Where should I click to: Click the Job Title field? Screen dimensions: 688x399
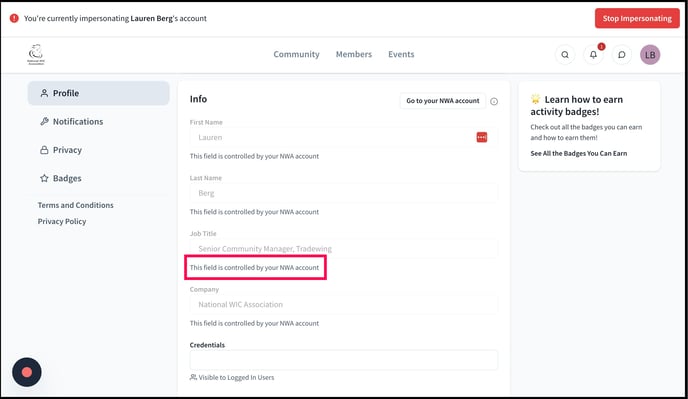[344, 249]
